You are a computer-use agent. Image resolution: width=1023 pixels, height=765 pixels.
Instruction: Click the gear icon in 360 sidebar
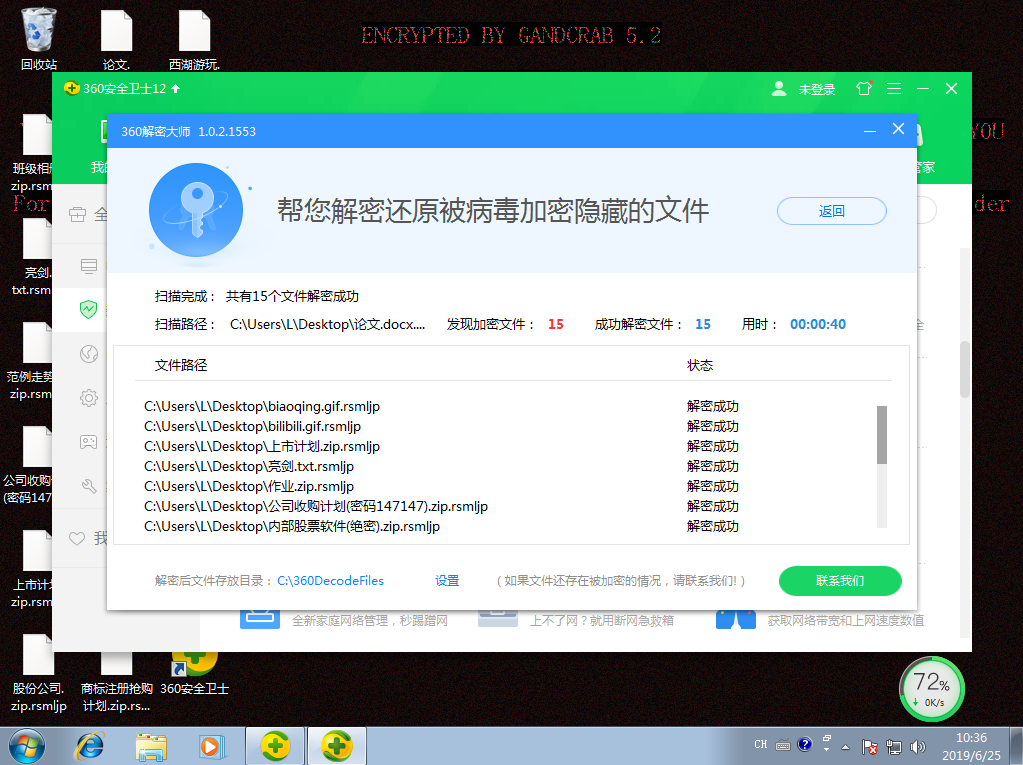tap(89, 398)
